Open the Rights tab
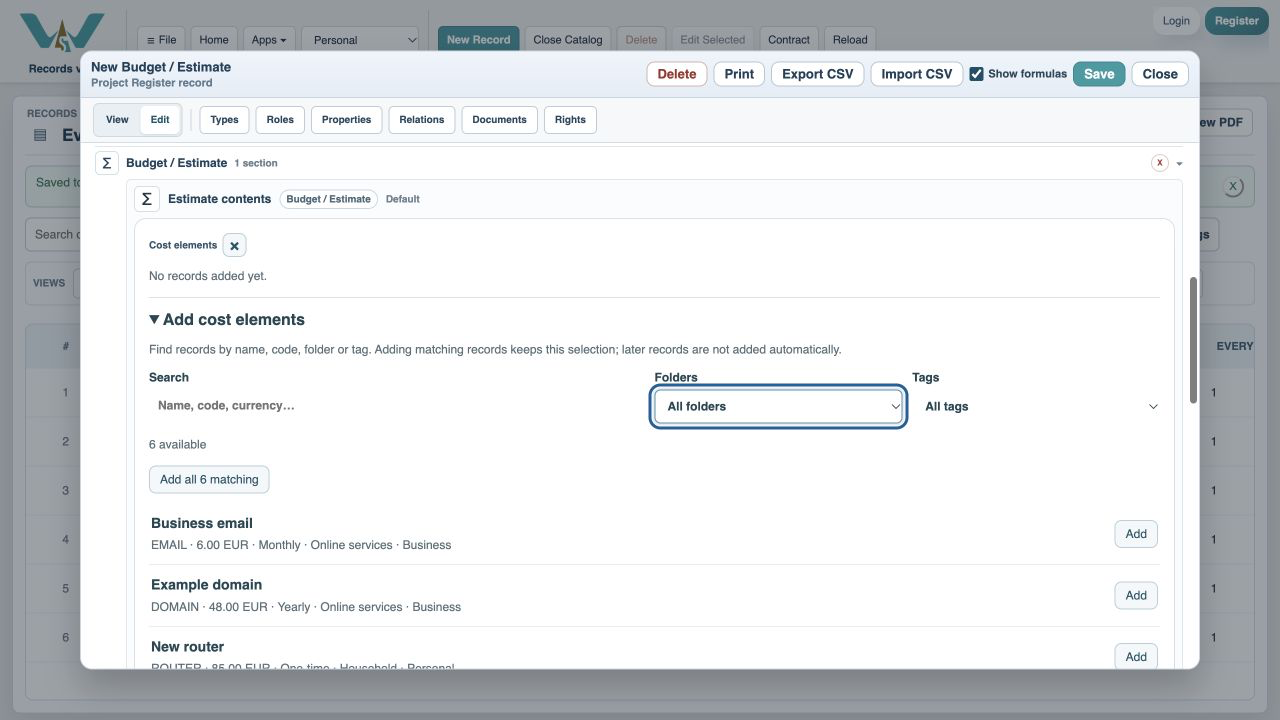Screen dimensions: 1280x720 [570, 120]
